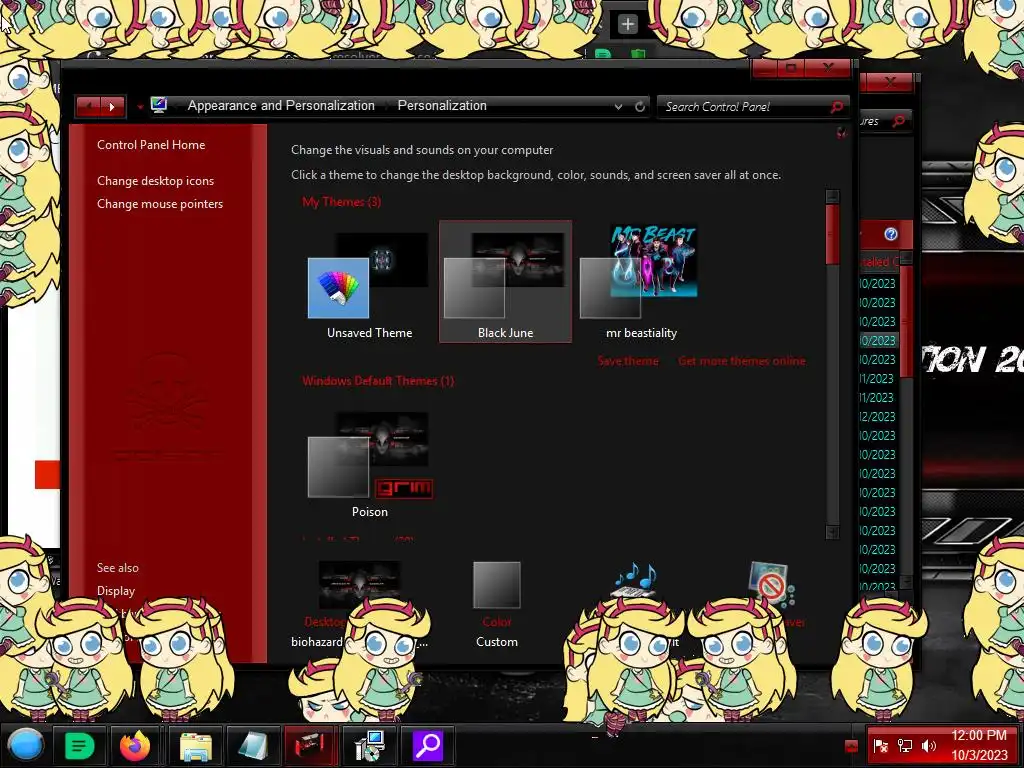Click the theme list scrollbar up arrow
1024x768 pixels.
pos(832,197)
